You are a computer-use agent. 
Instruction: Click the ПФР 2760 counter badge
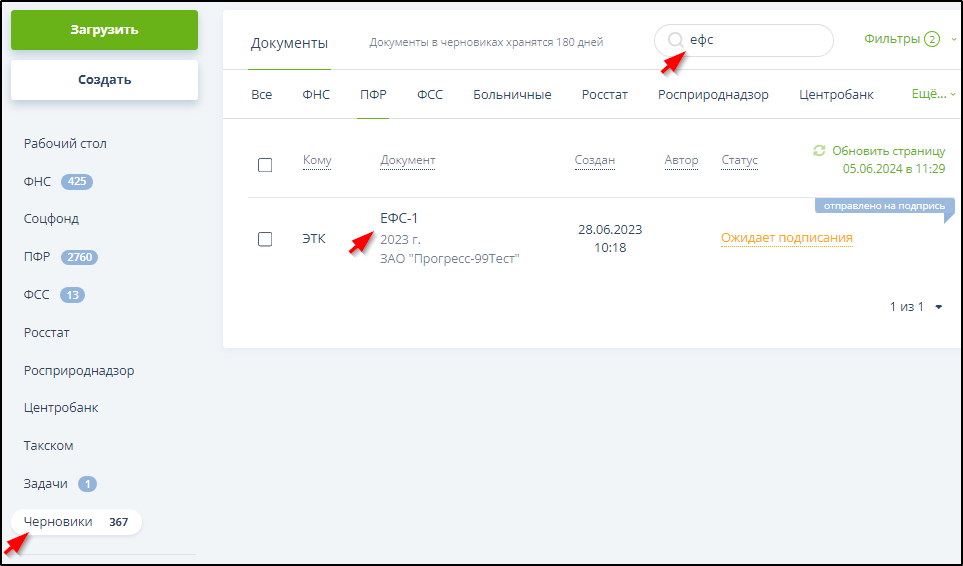[79, 257]
